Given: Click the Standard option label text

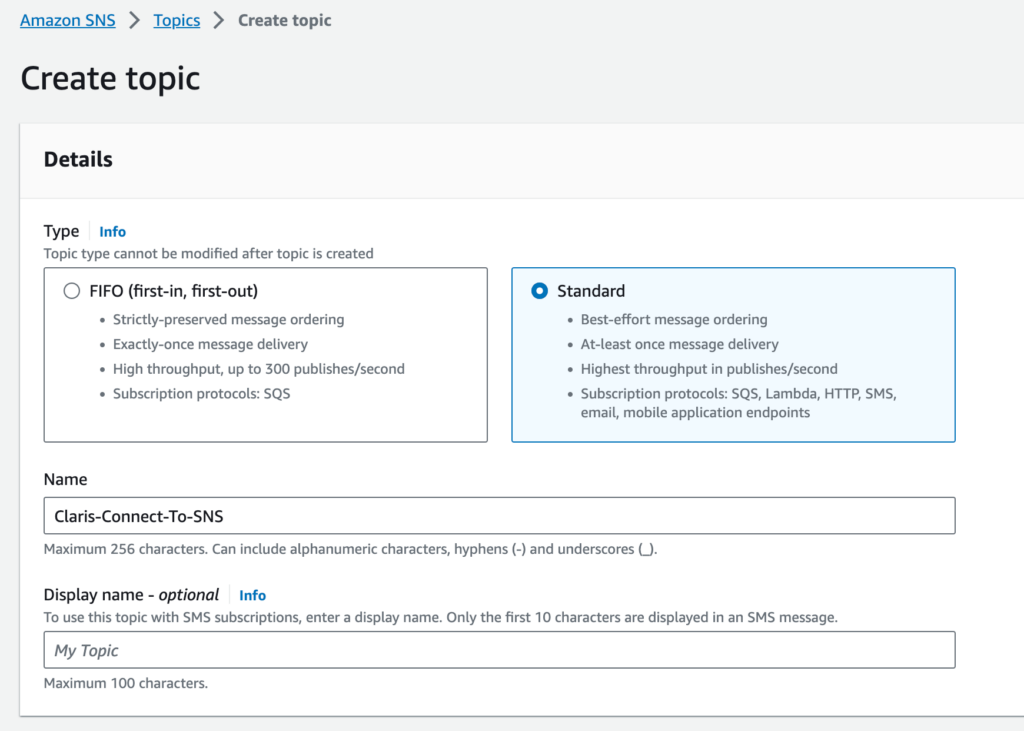Looking at the screenshot, I should pos(590,291).
